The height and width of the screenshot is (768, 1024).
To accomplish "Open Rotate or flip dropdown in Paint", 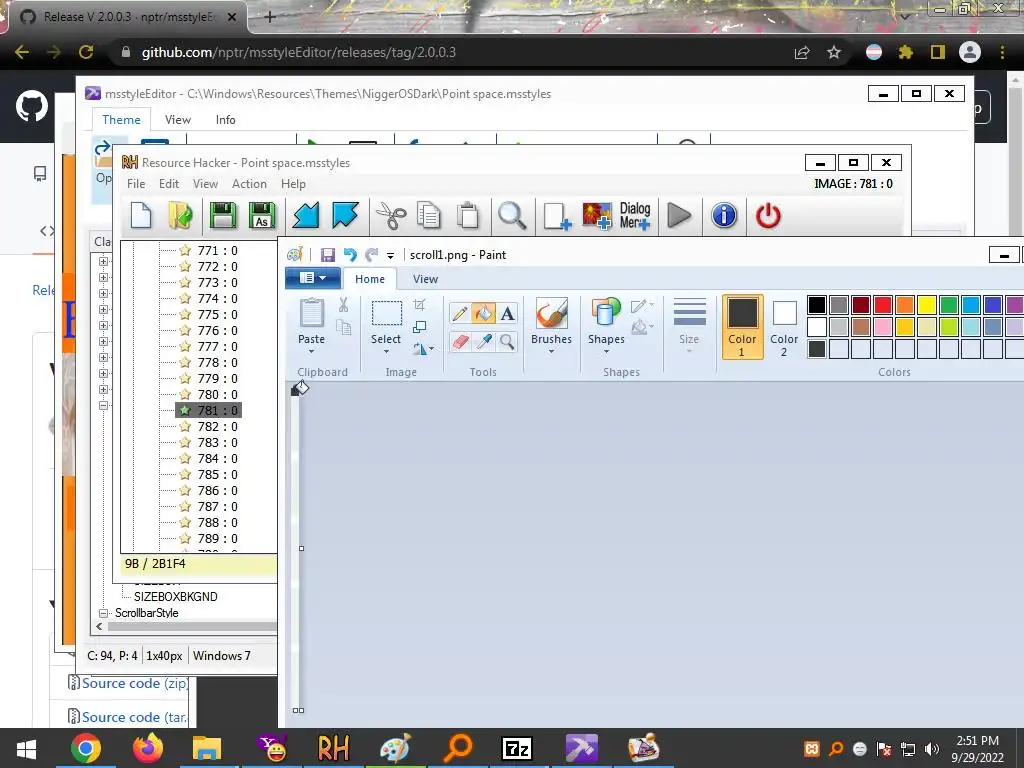I will (423, 349).
